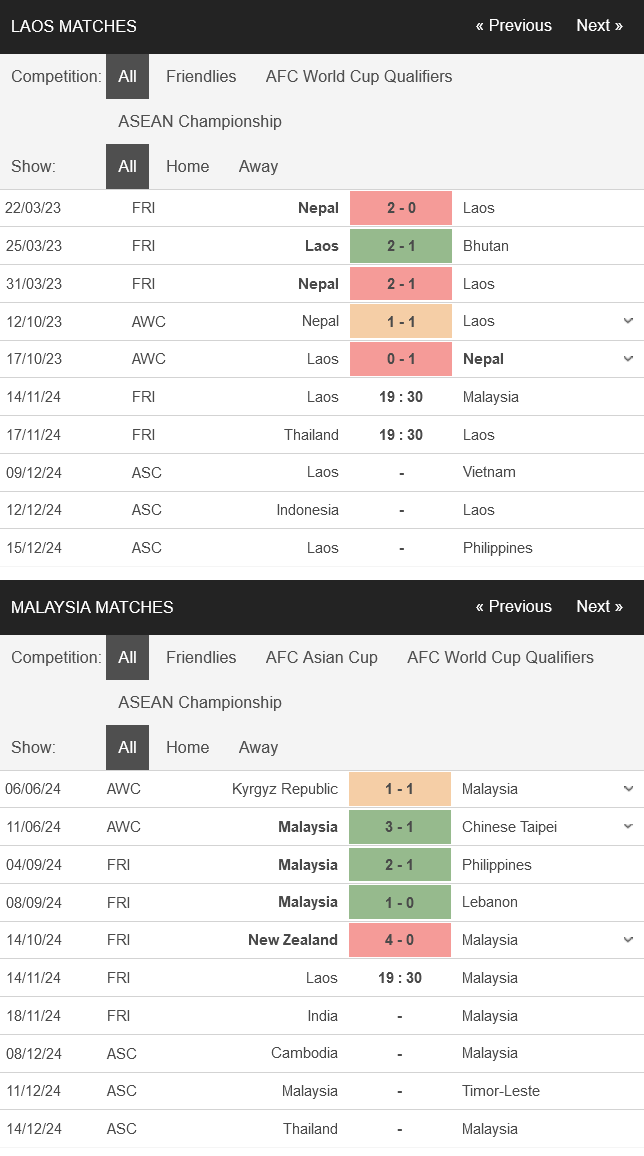Show only Away matches for Laos
This screenshot has height=1156, width=644.
click(x=258, y=166)
